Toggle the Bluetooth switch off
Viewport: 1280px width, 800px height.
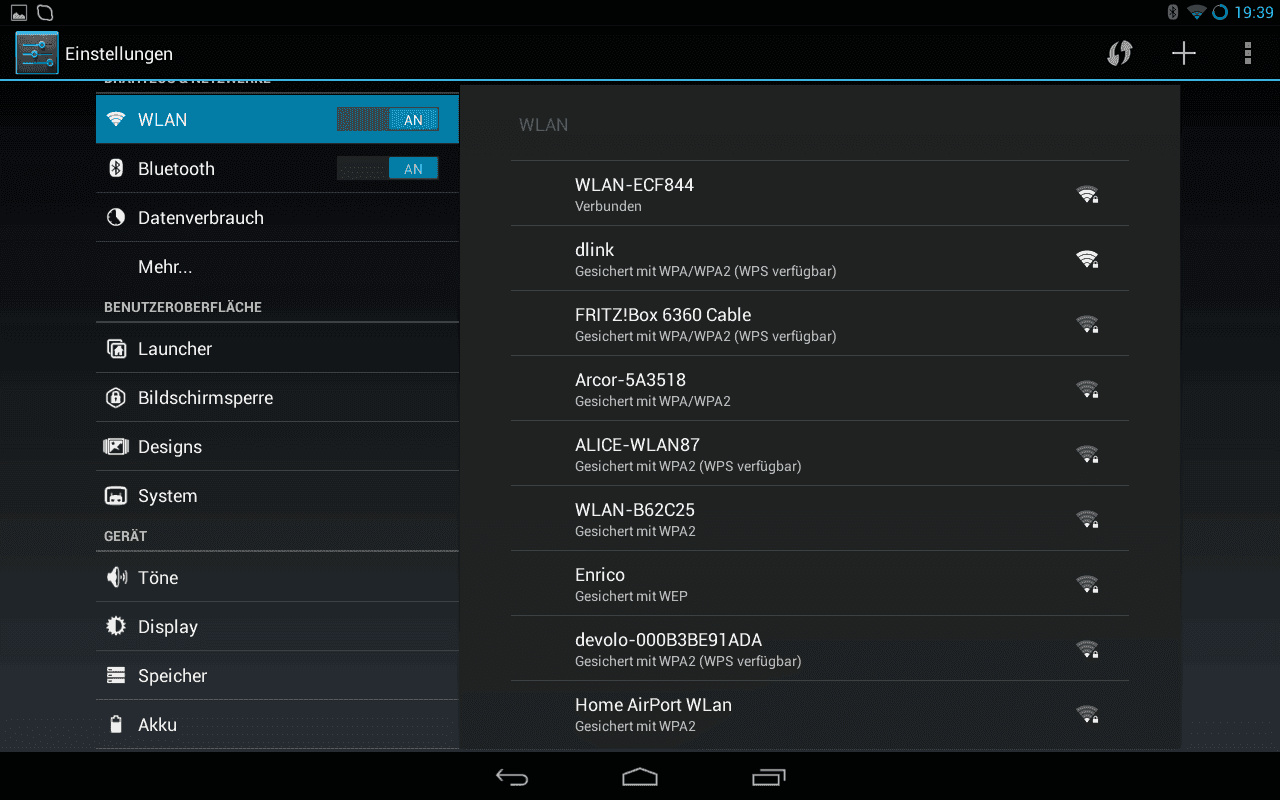(387, 168)
